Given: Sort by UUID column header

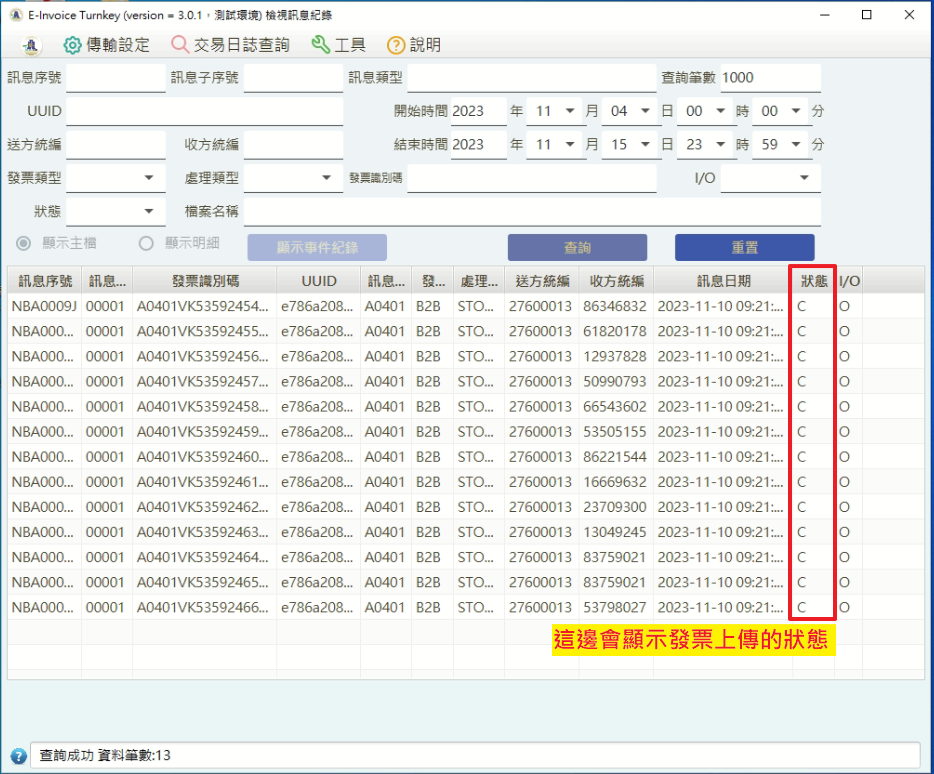Looking at the screenshot, I should pyautogui.click(x=319, y=281).
